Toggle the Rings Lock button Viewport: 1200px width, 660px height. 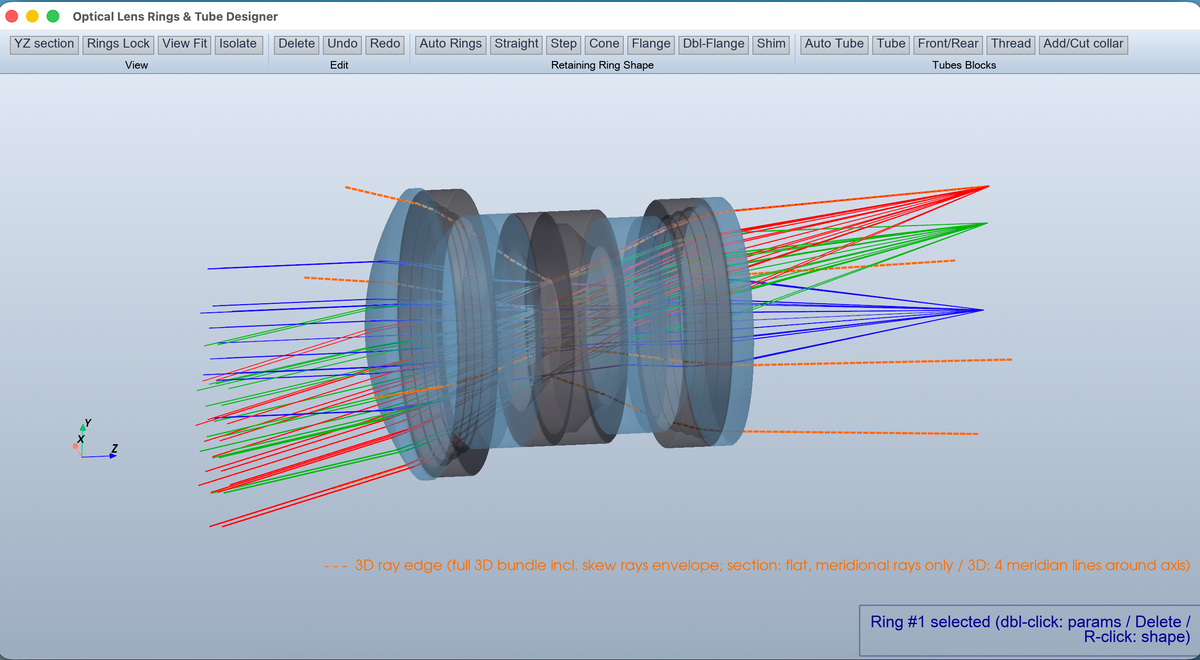(118, 44)
